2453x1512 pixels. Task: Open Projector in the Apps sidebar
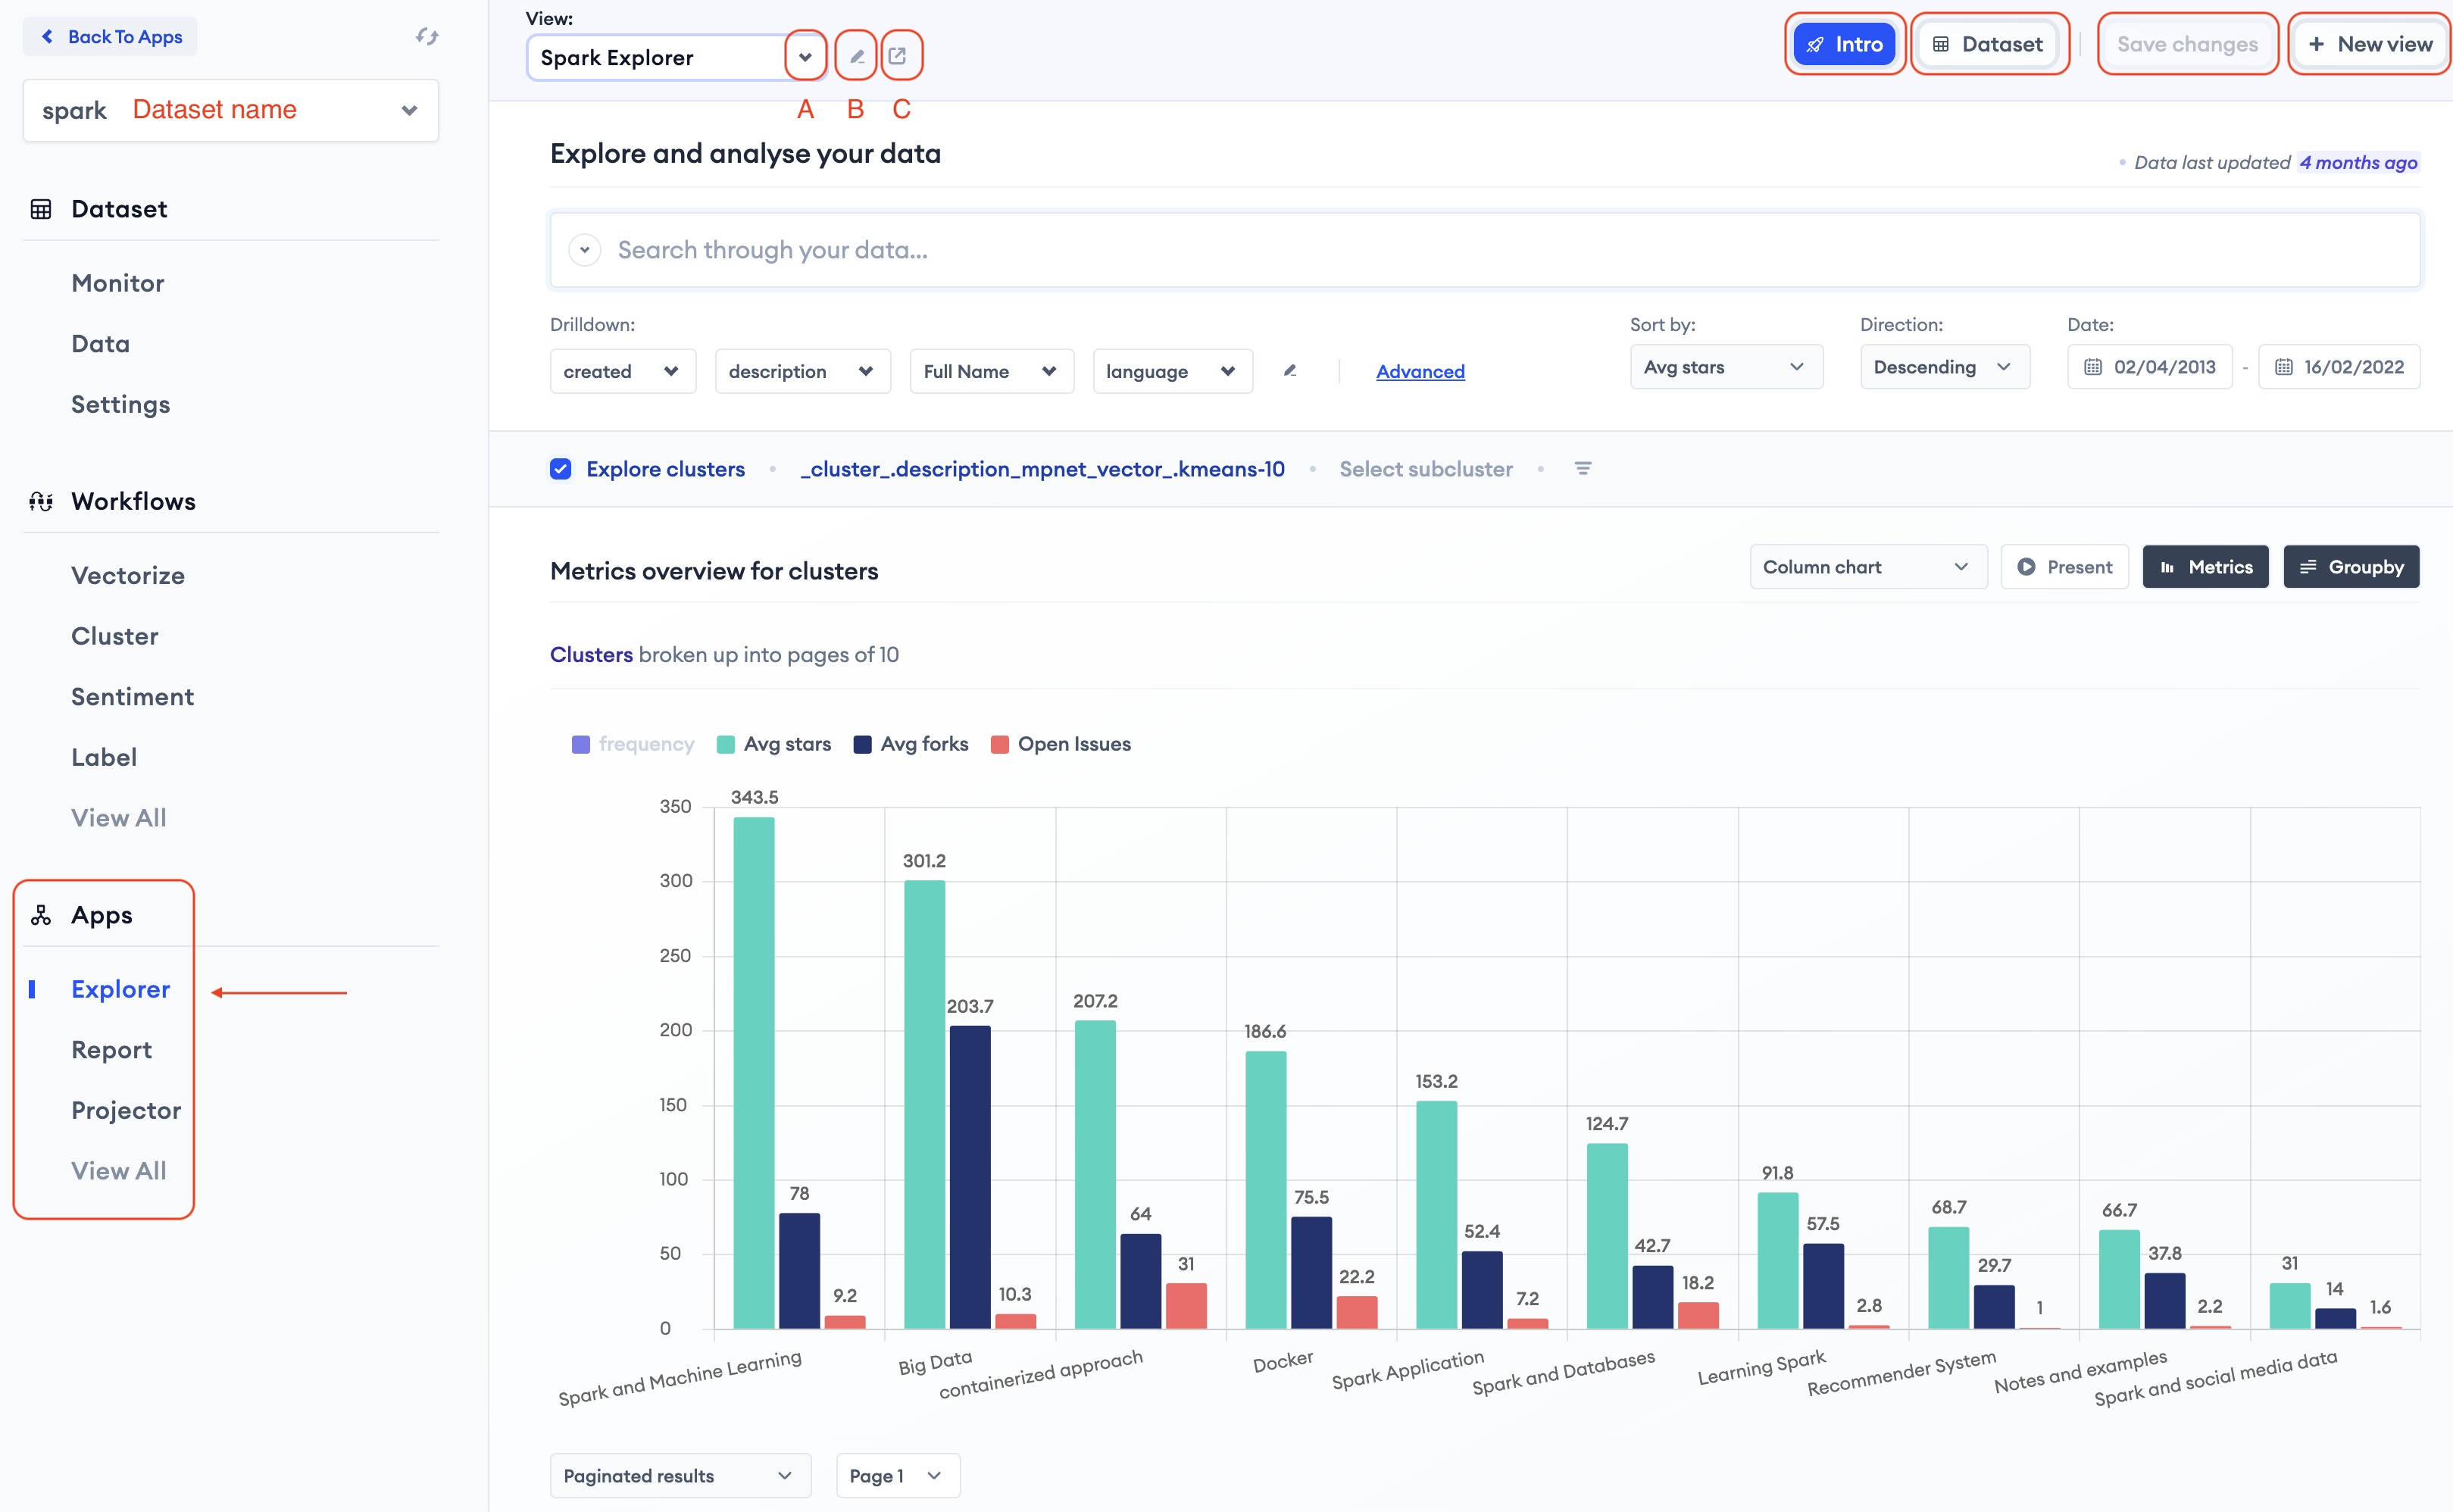click(126, 1110)
